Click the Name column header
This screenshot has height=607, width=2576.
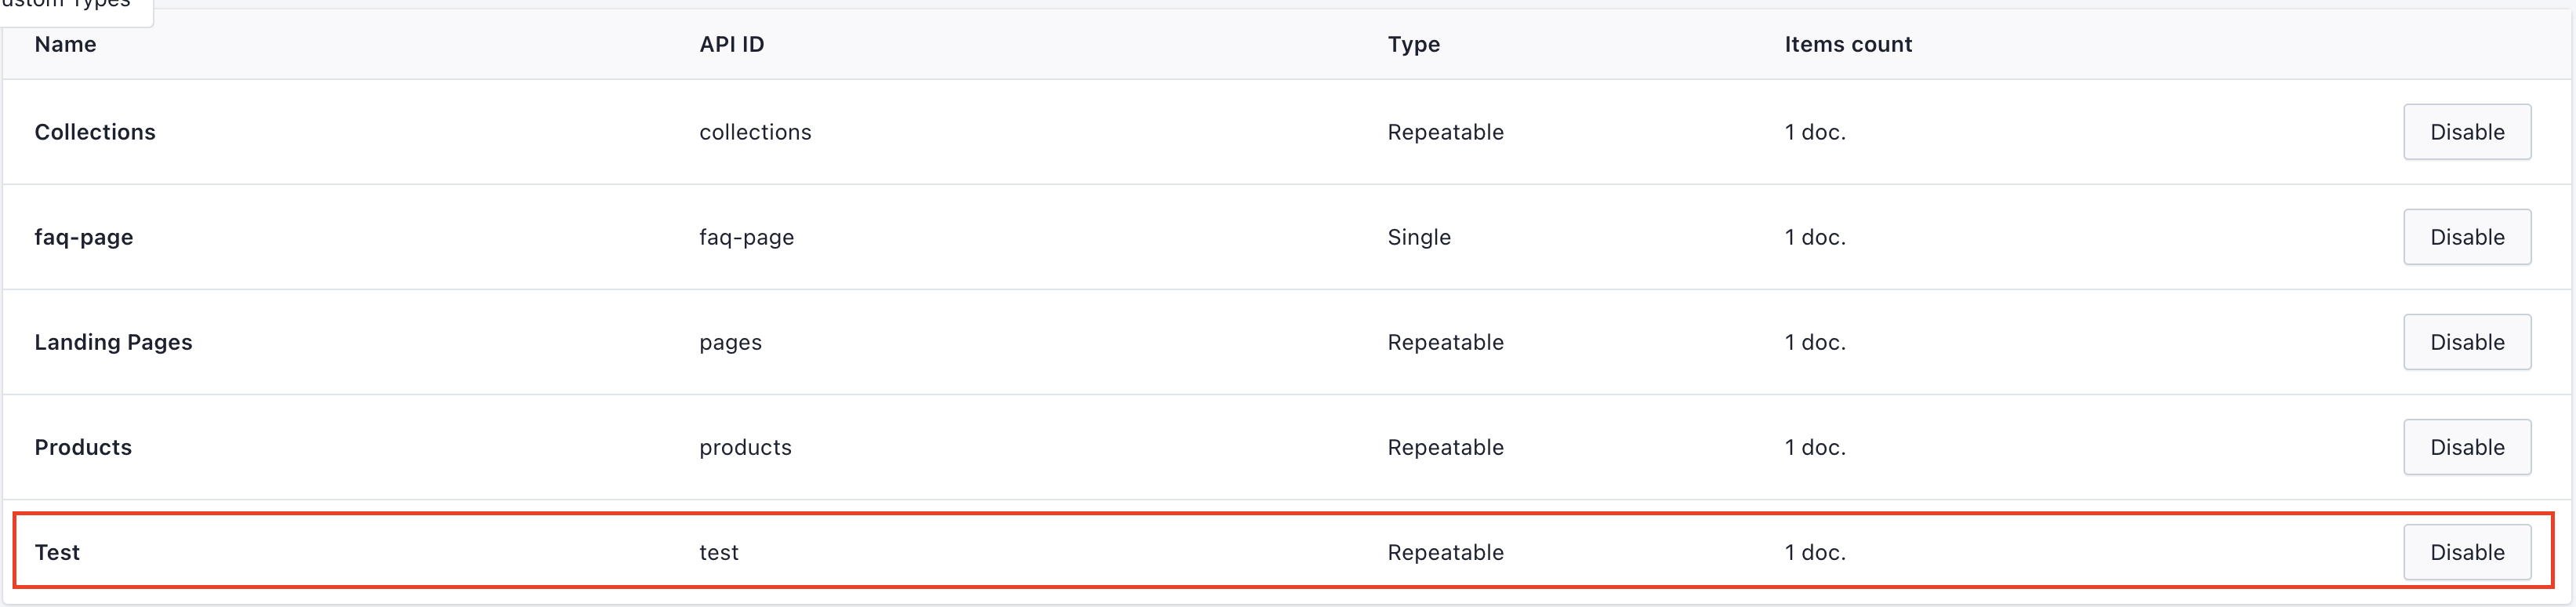click(x=65, y=44)
